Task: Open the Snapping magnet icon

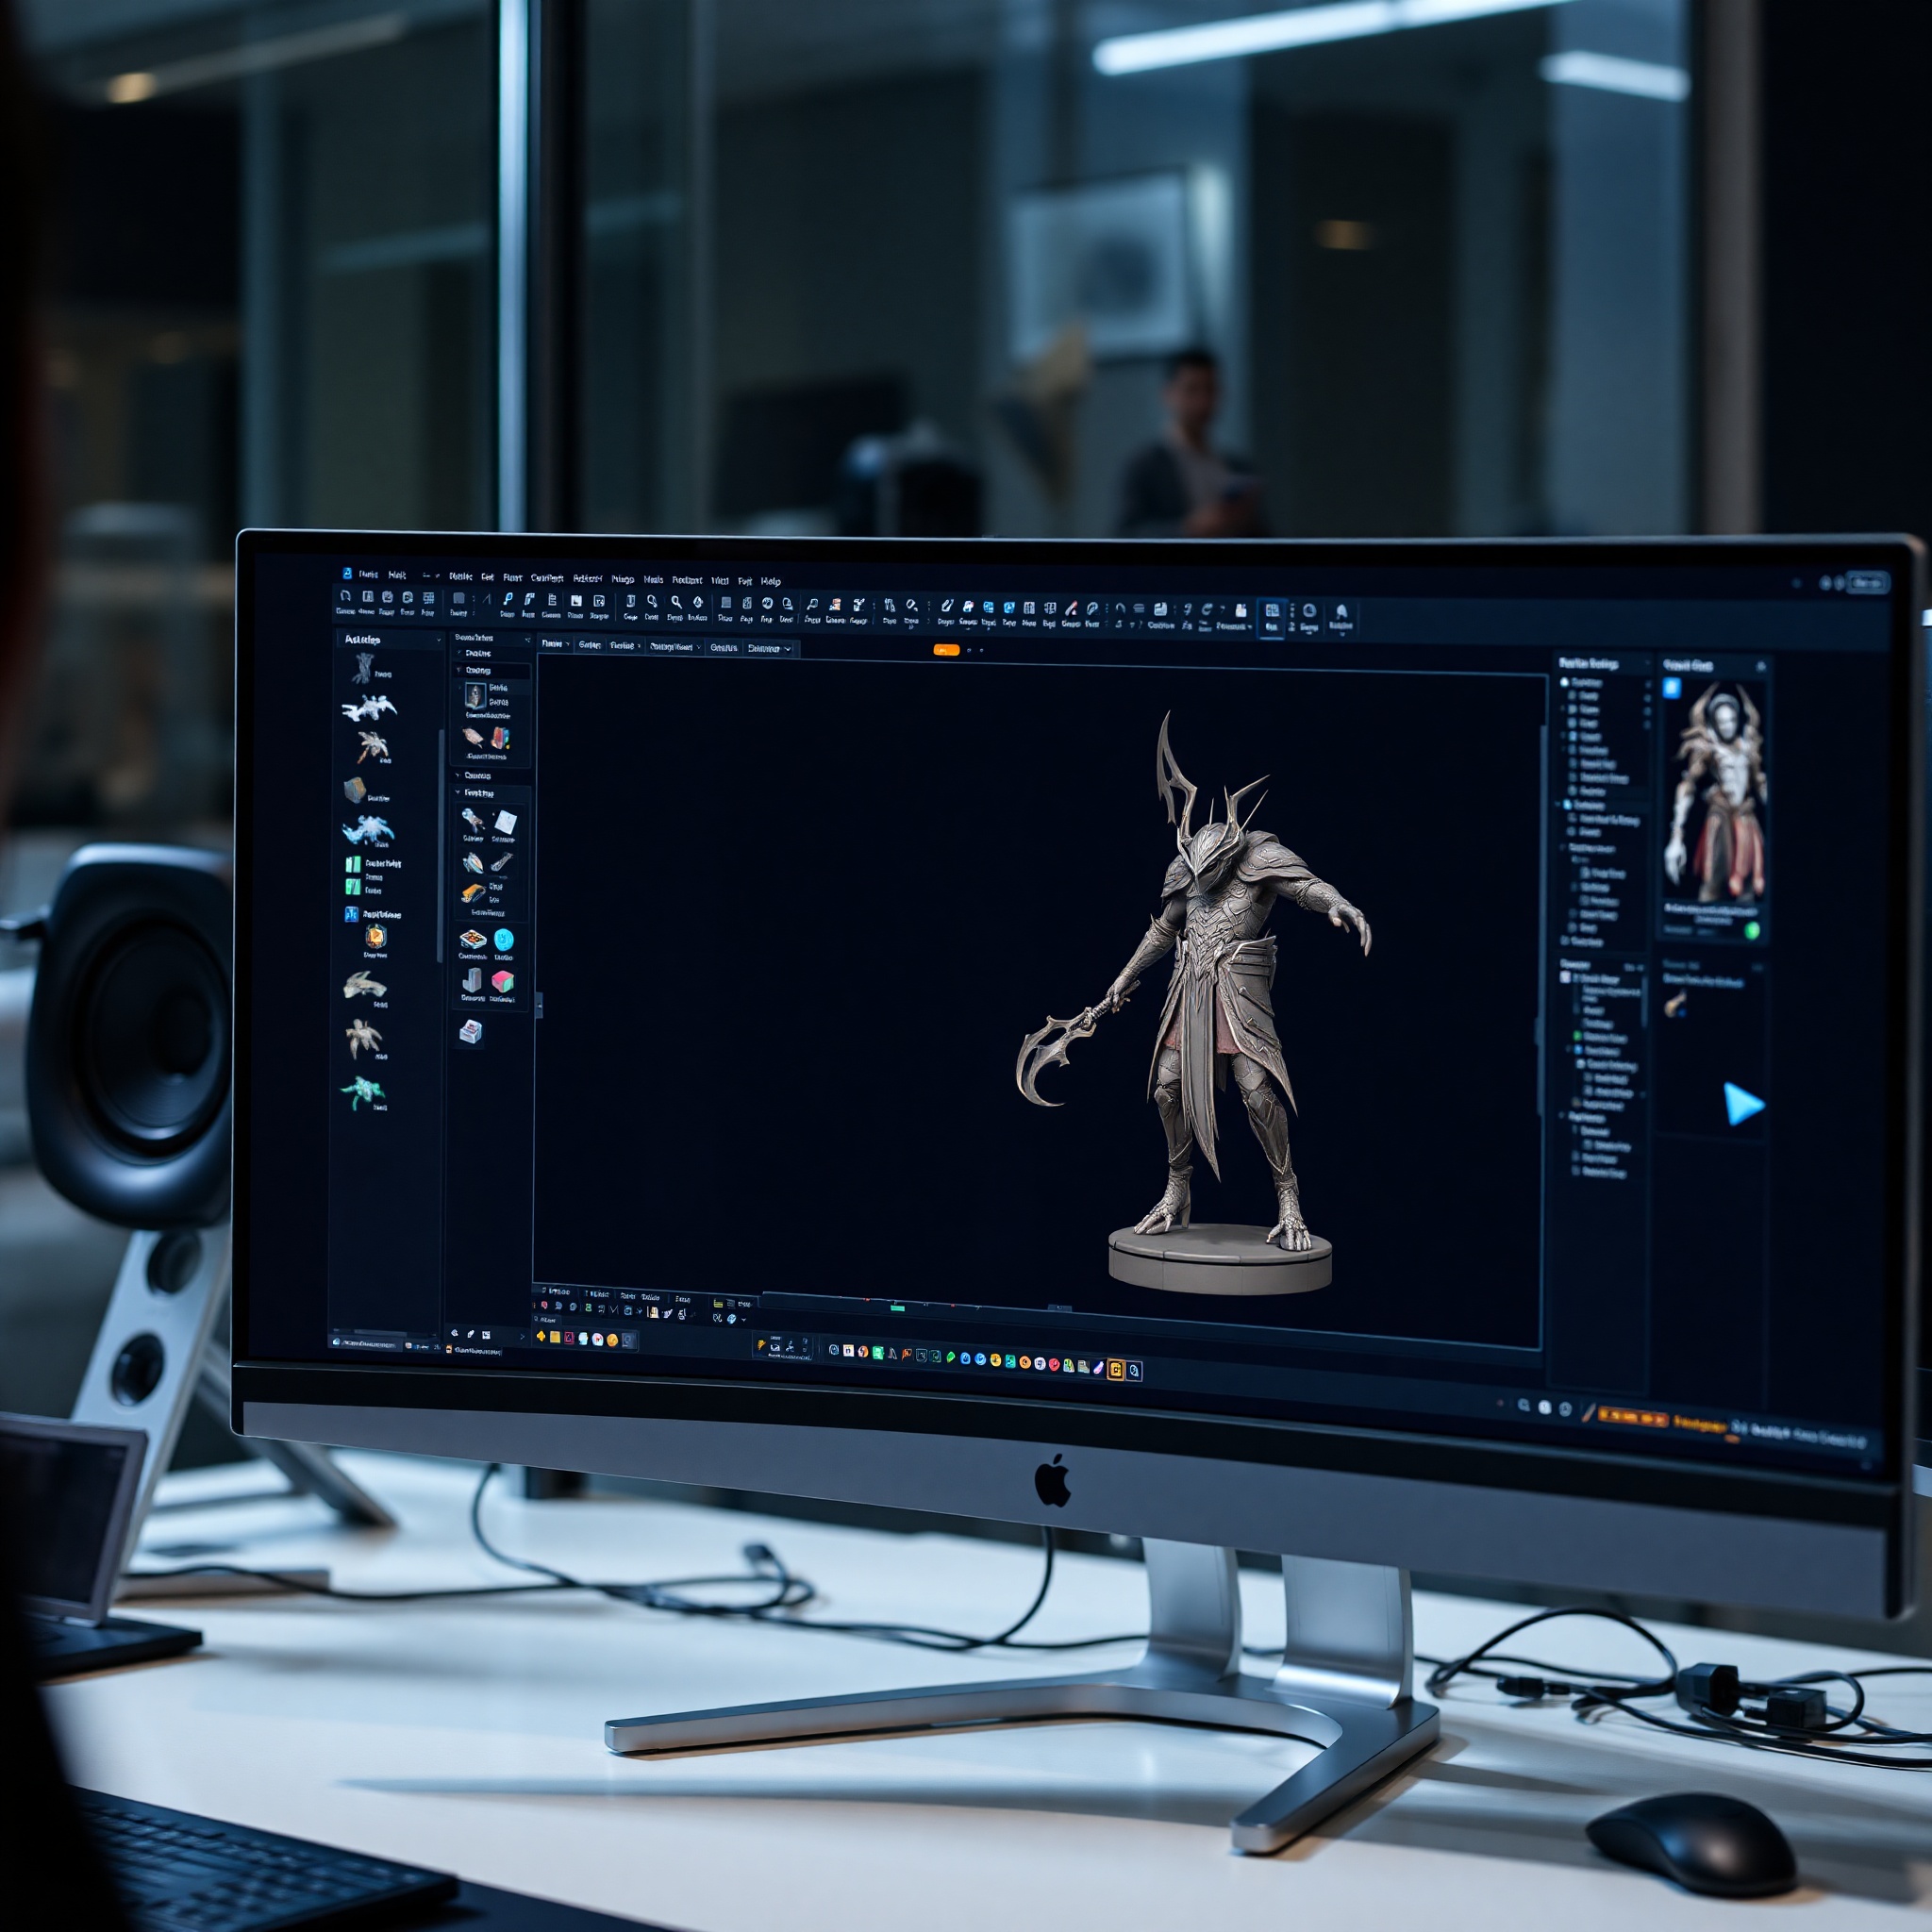Action: (x=1119, y=606)
